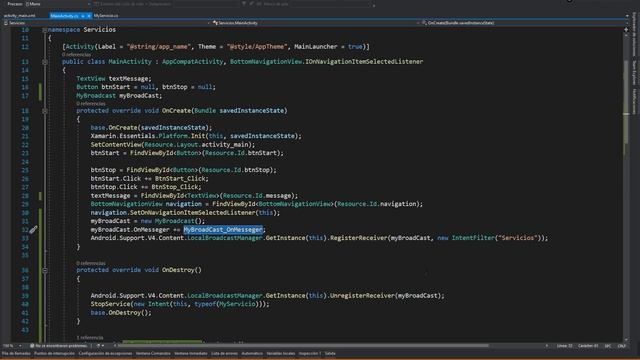Click the scroll up arrow of the editor
This screenshot has width=640, height=360.
click(626, 36)
